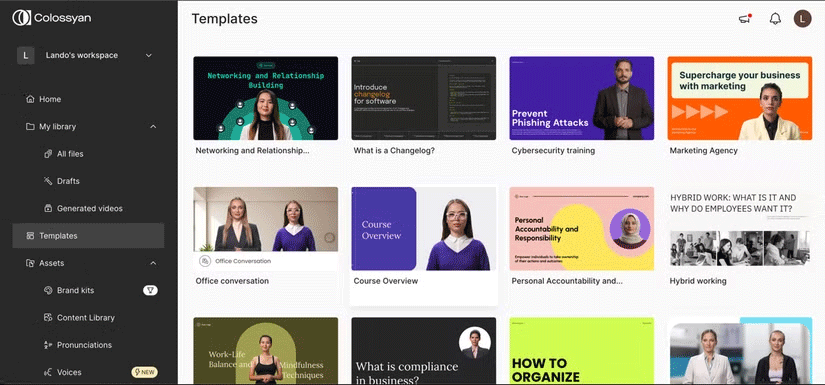Open the Course Overview template card
Viewport: 825px width, 385px height.
(x=424, y=246)
